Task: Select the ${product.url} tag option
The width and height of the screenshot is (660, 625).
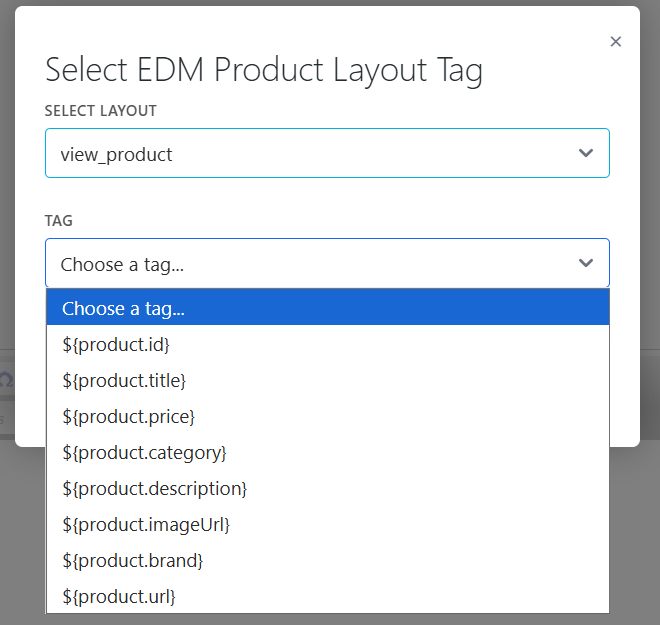Action: click(119, 596)
